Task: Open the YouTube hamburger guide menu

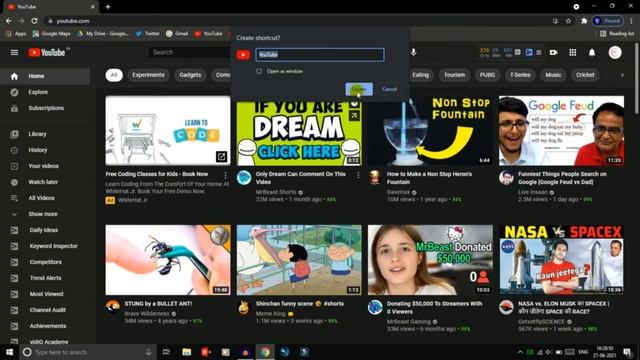Action: pos(14,52)
